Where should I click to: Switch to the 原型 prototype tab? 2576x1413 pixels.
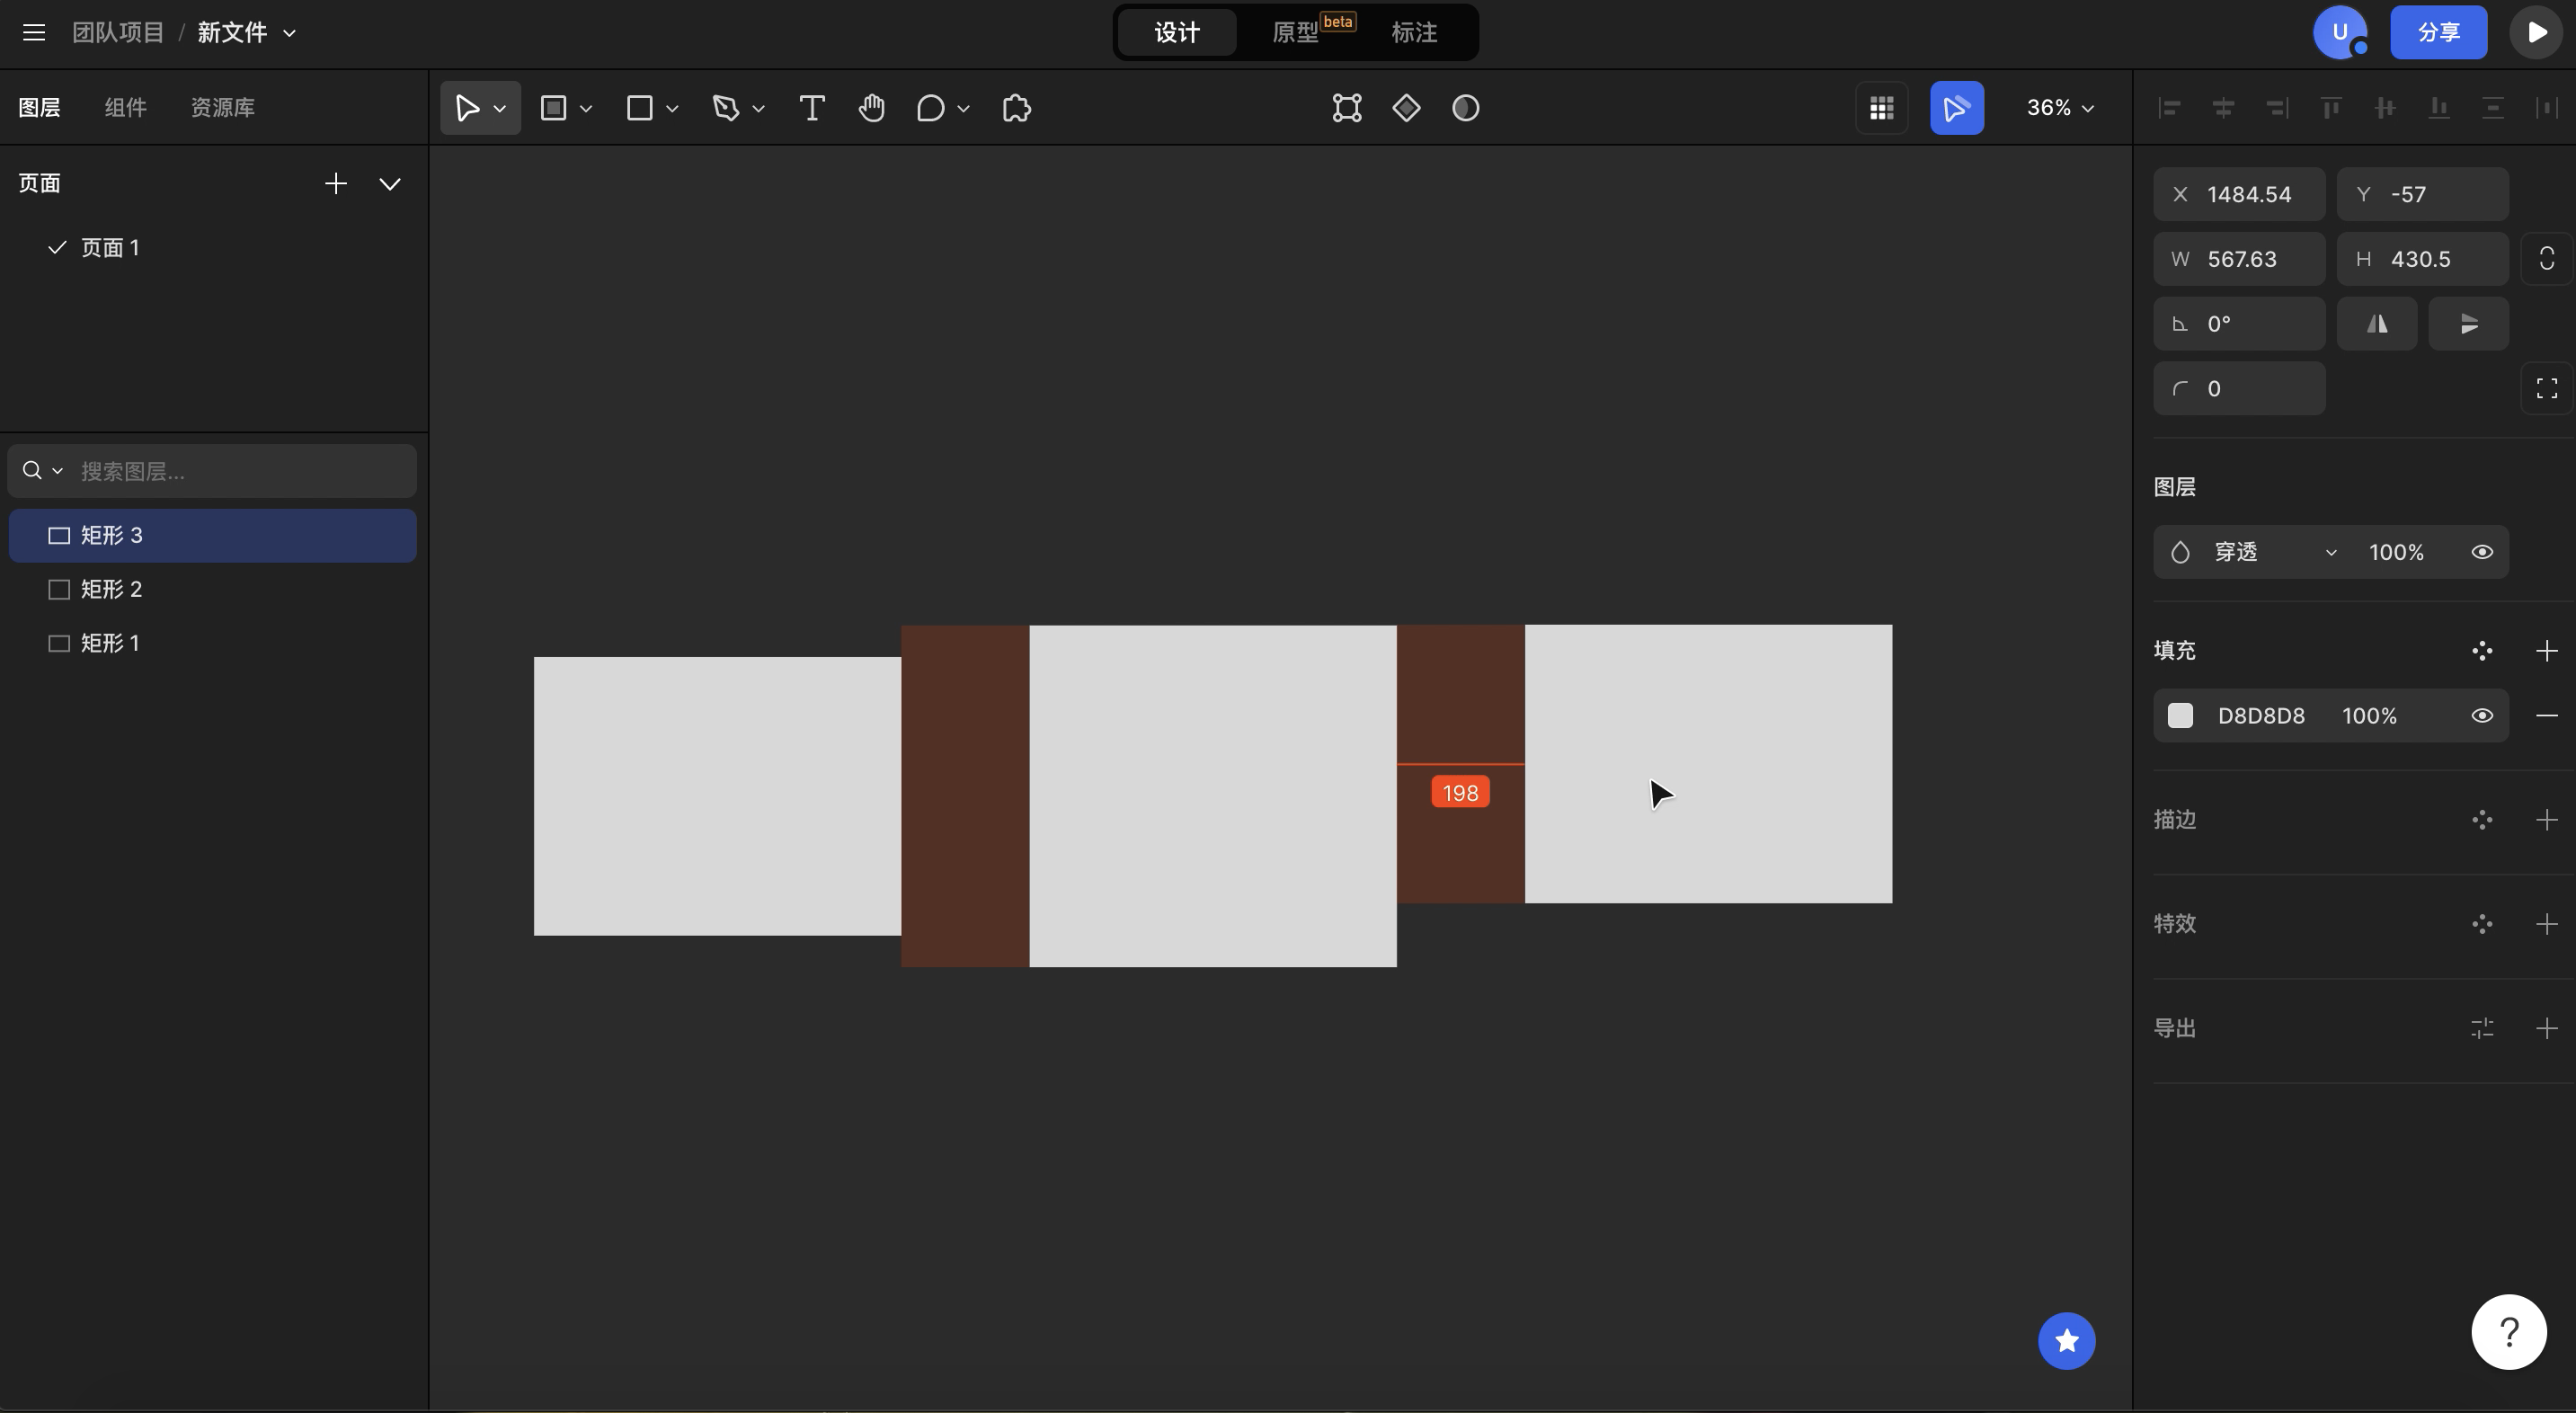pyautogui.click(x=1296, y=33)
